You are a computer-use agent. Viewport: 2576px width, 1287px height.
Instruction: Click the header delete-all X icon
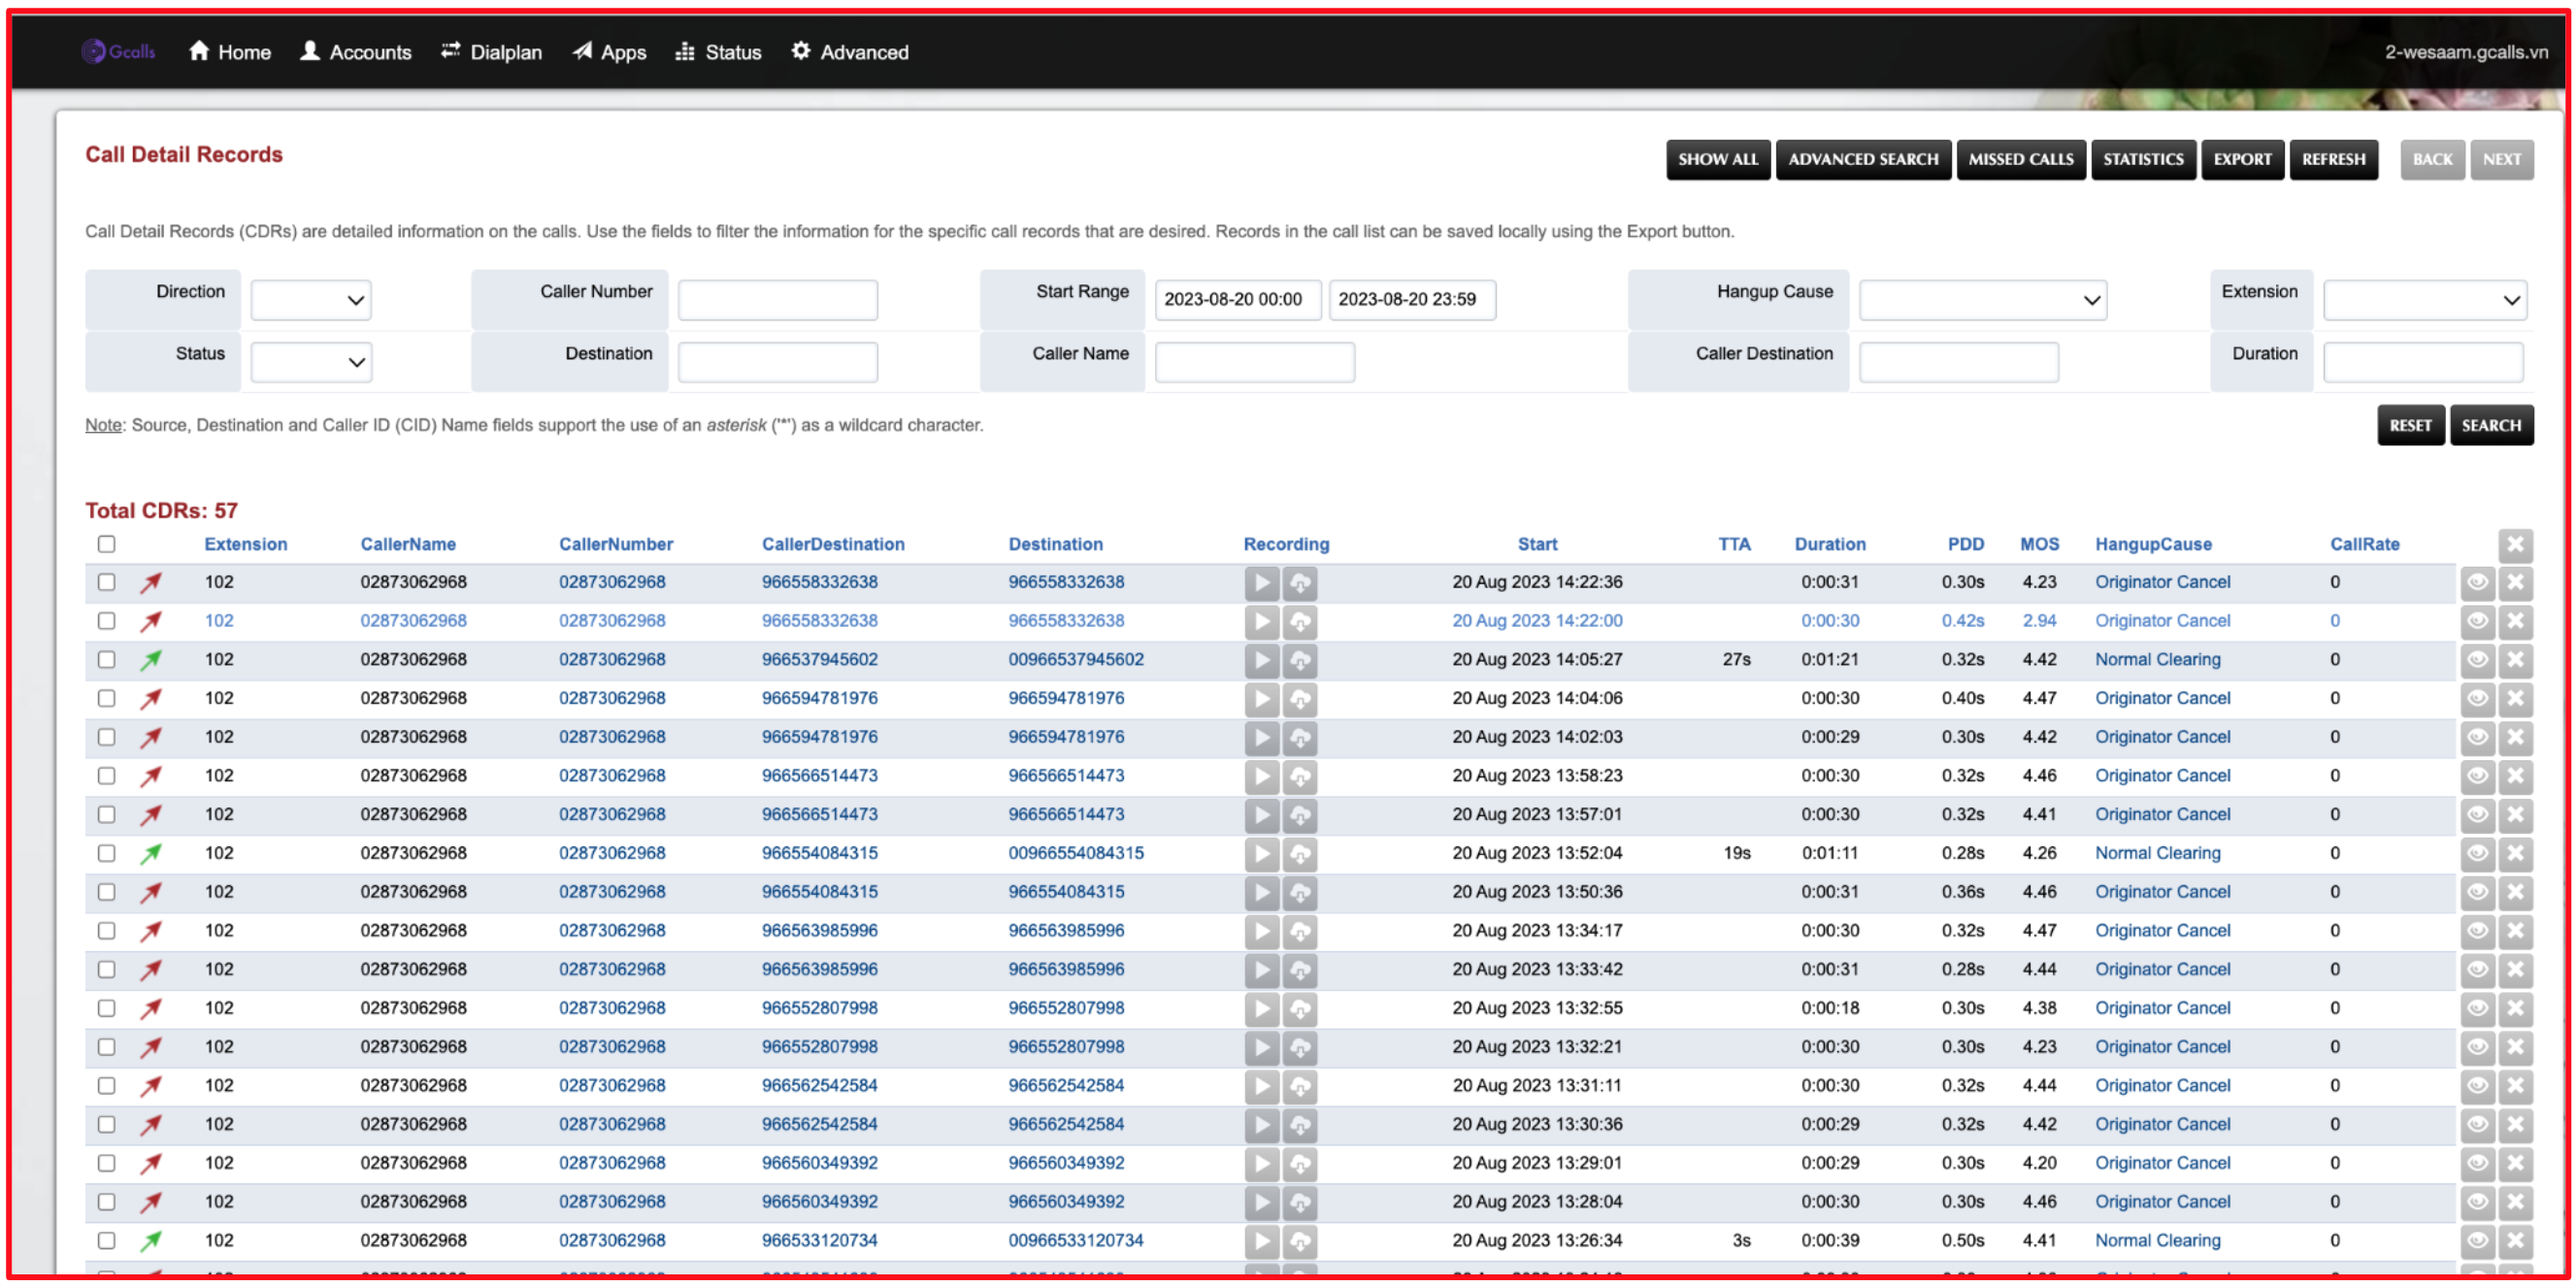tap(2515, 545)
